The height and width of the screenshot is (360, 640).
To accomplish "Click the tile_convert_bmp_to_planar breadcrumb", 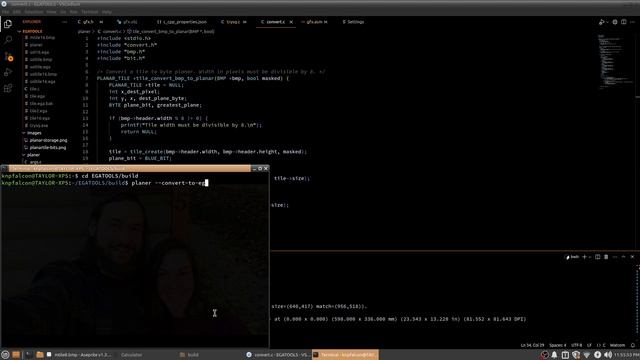I will point(171,31).
